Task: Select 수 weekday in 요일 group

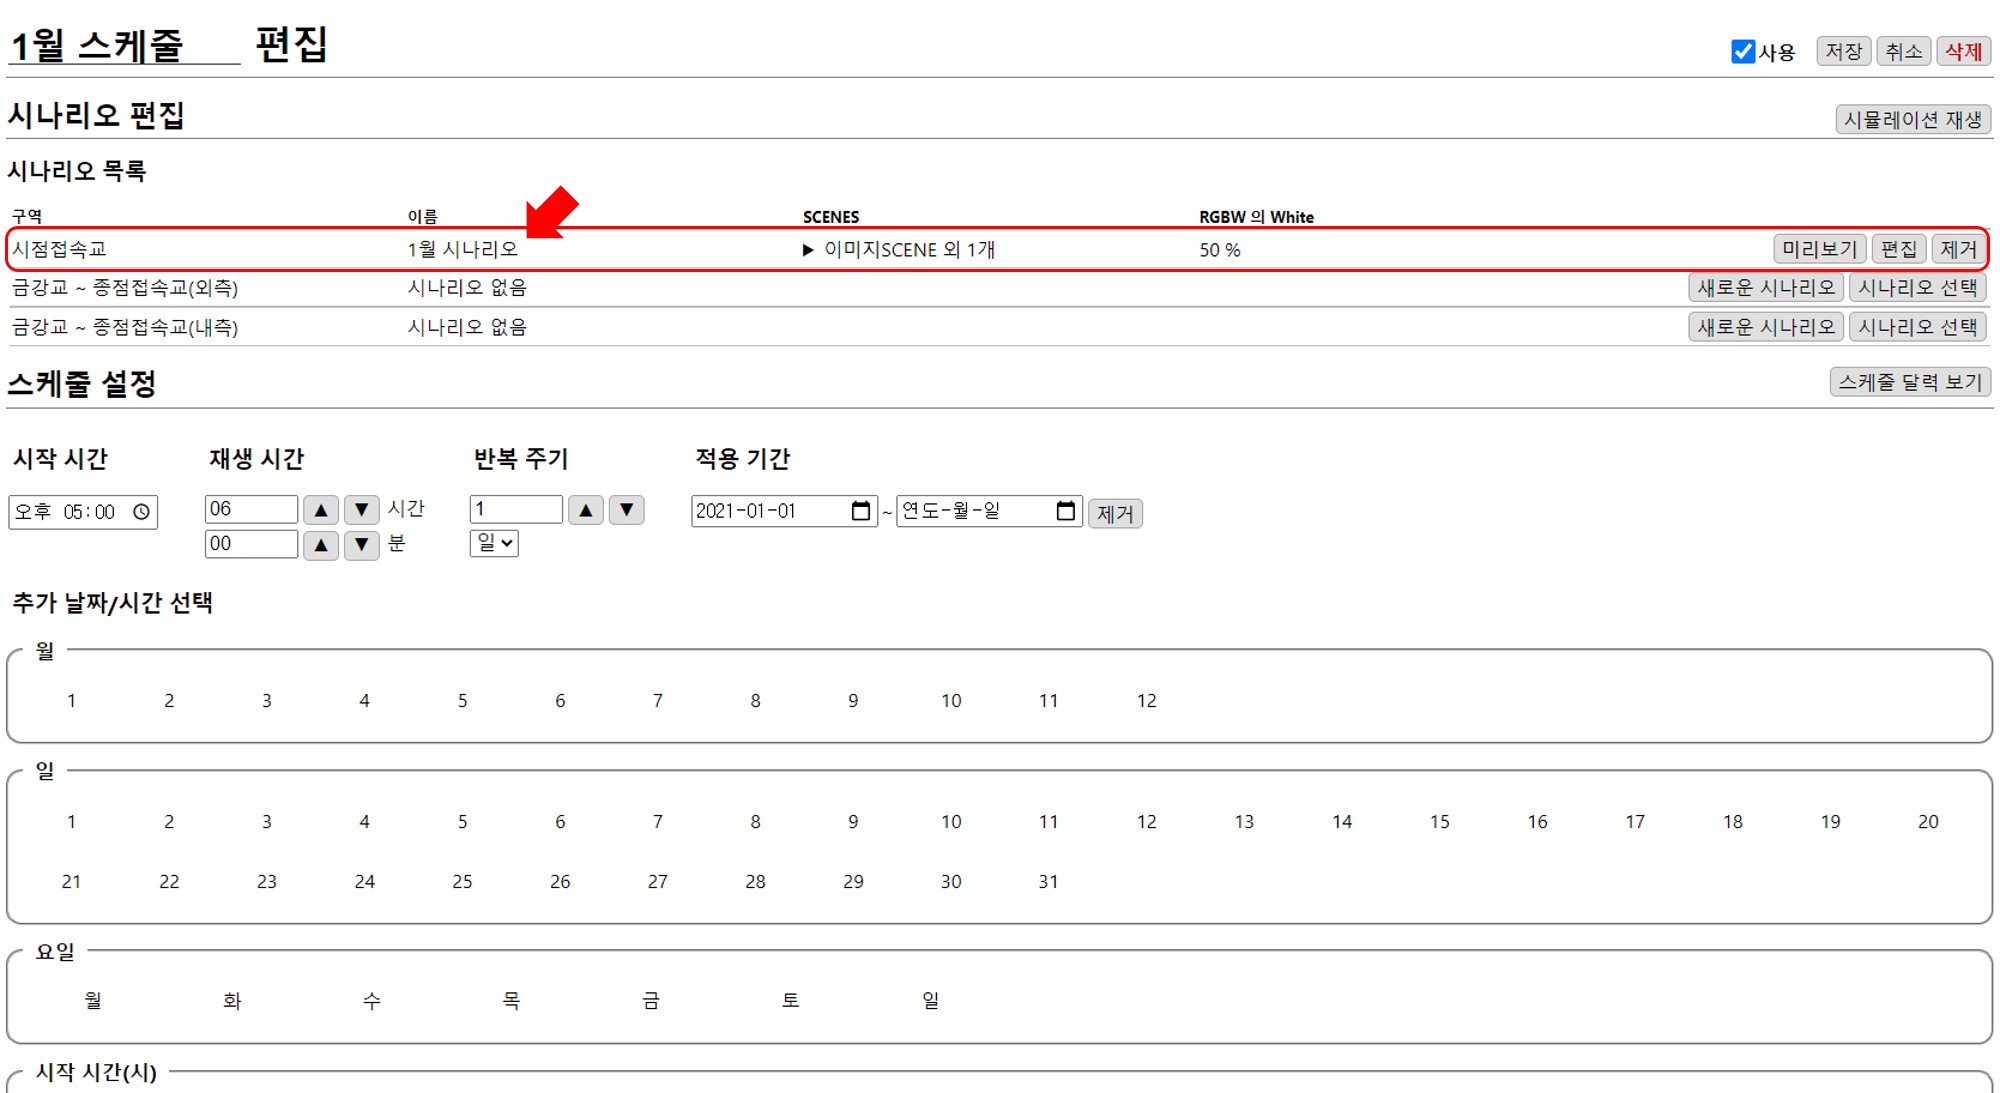Action: coord(372,1001)
